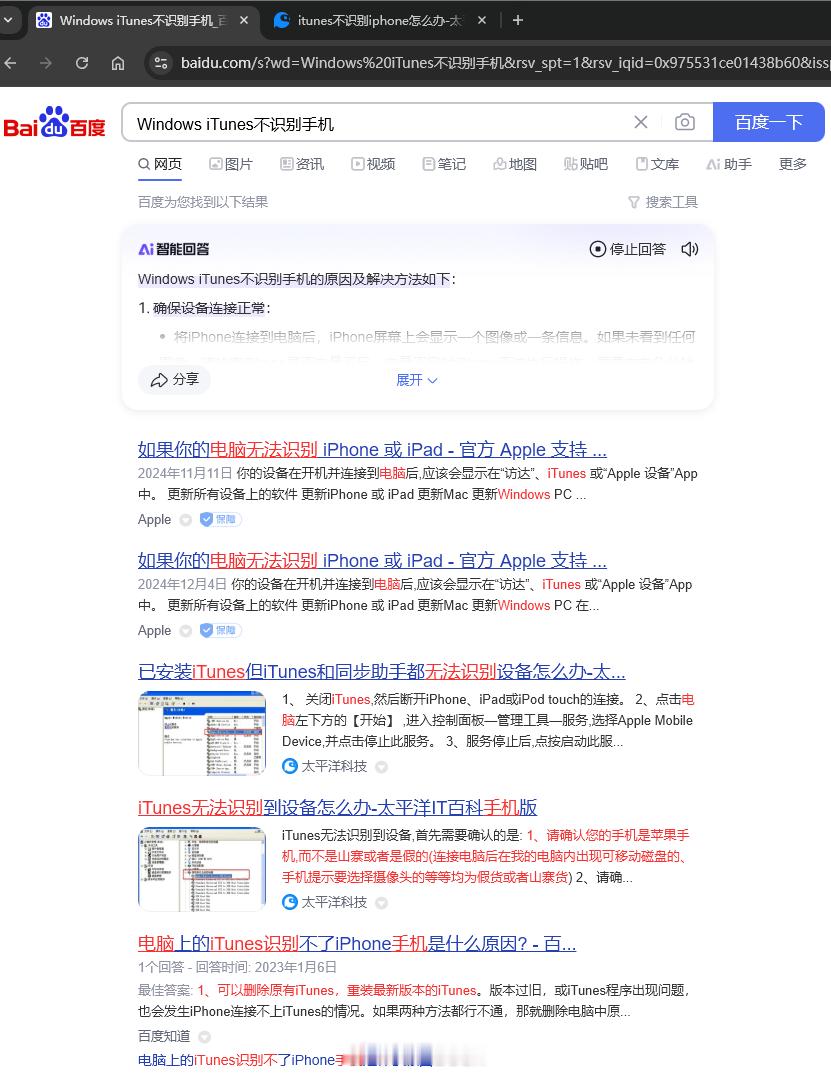Open first Apple support result dated 2024年11月11日

[372, 450]
